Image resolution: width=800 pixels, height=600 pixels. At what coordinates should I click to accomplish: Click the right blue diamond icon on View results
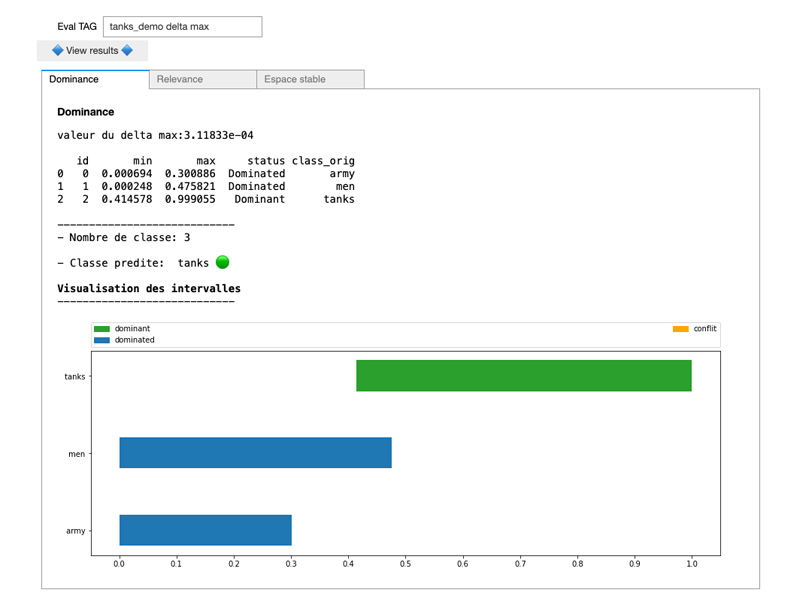point(129,50)
